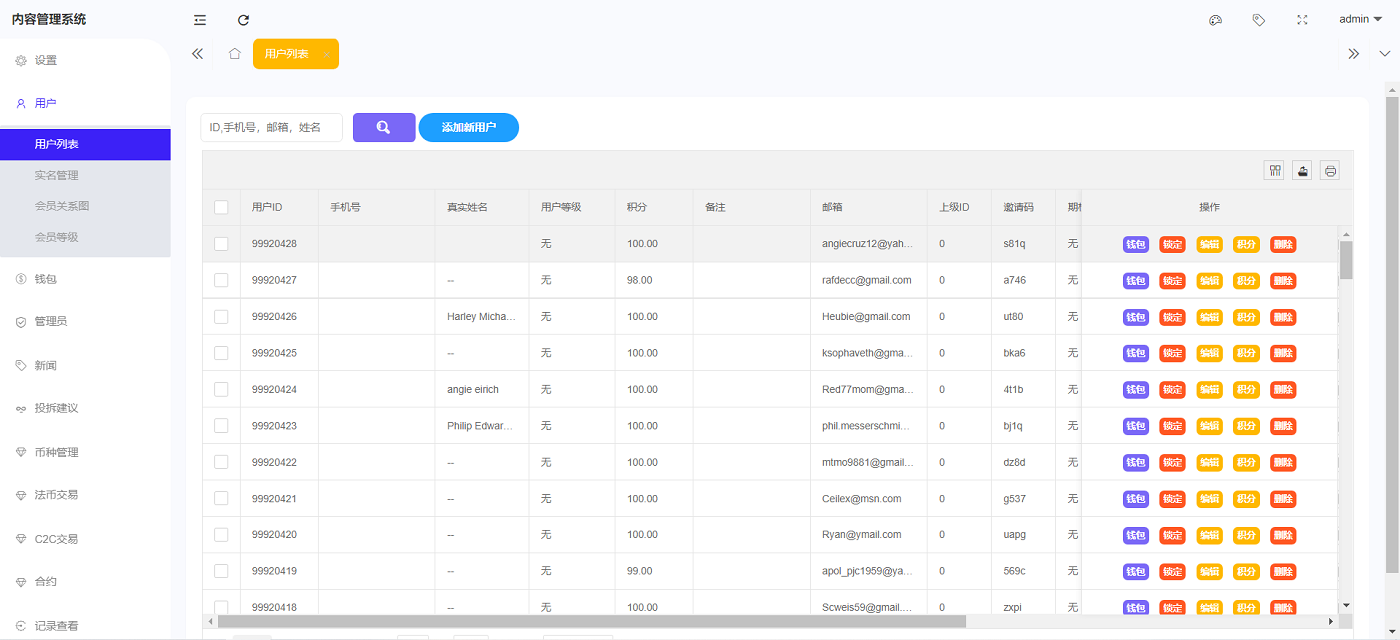Open the theme palette icon

pos(1216,20)
